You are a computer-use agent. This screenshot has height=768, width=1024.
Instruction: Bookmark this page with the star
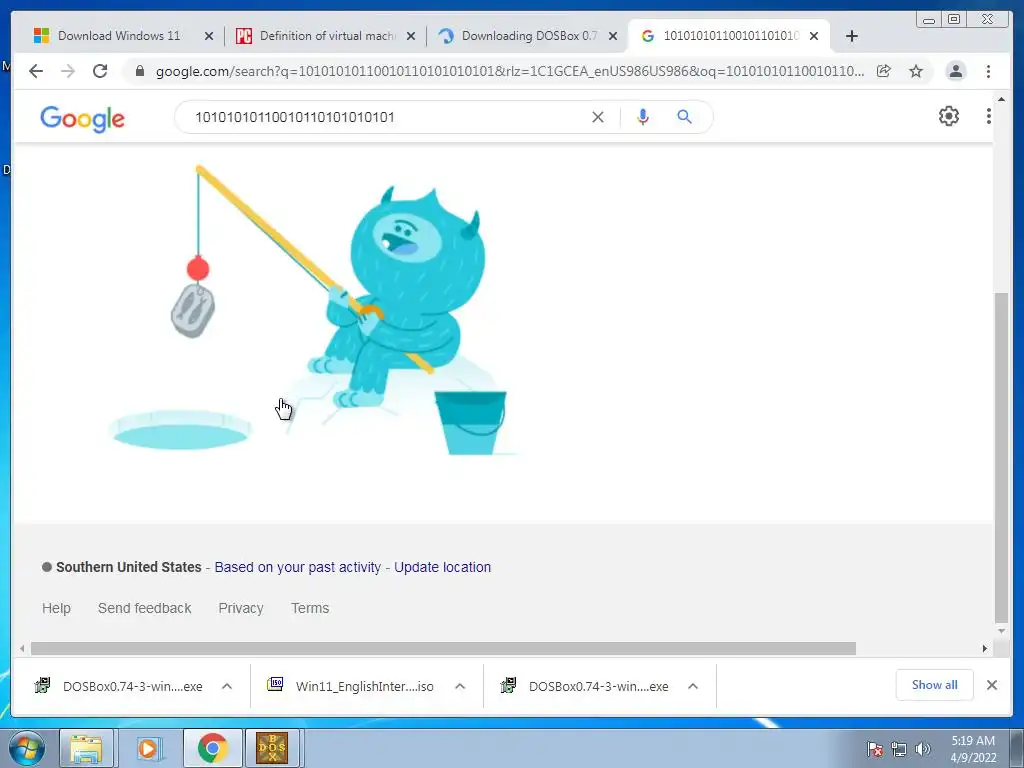tap(916, 71)
